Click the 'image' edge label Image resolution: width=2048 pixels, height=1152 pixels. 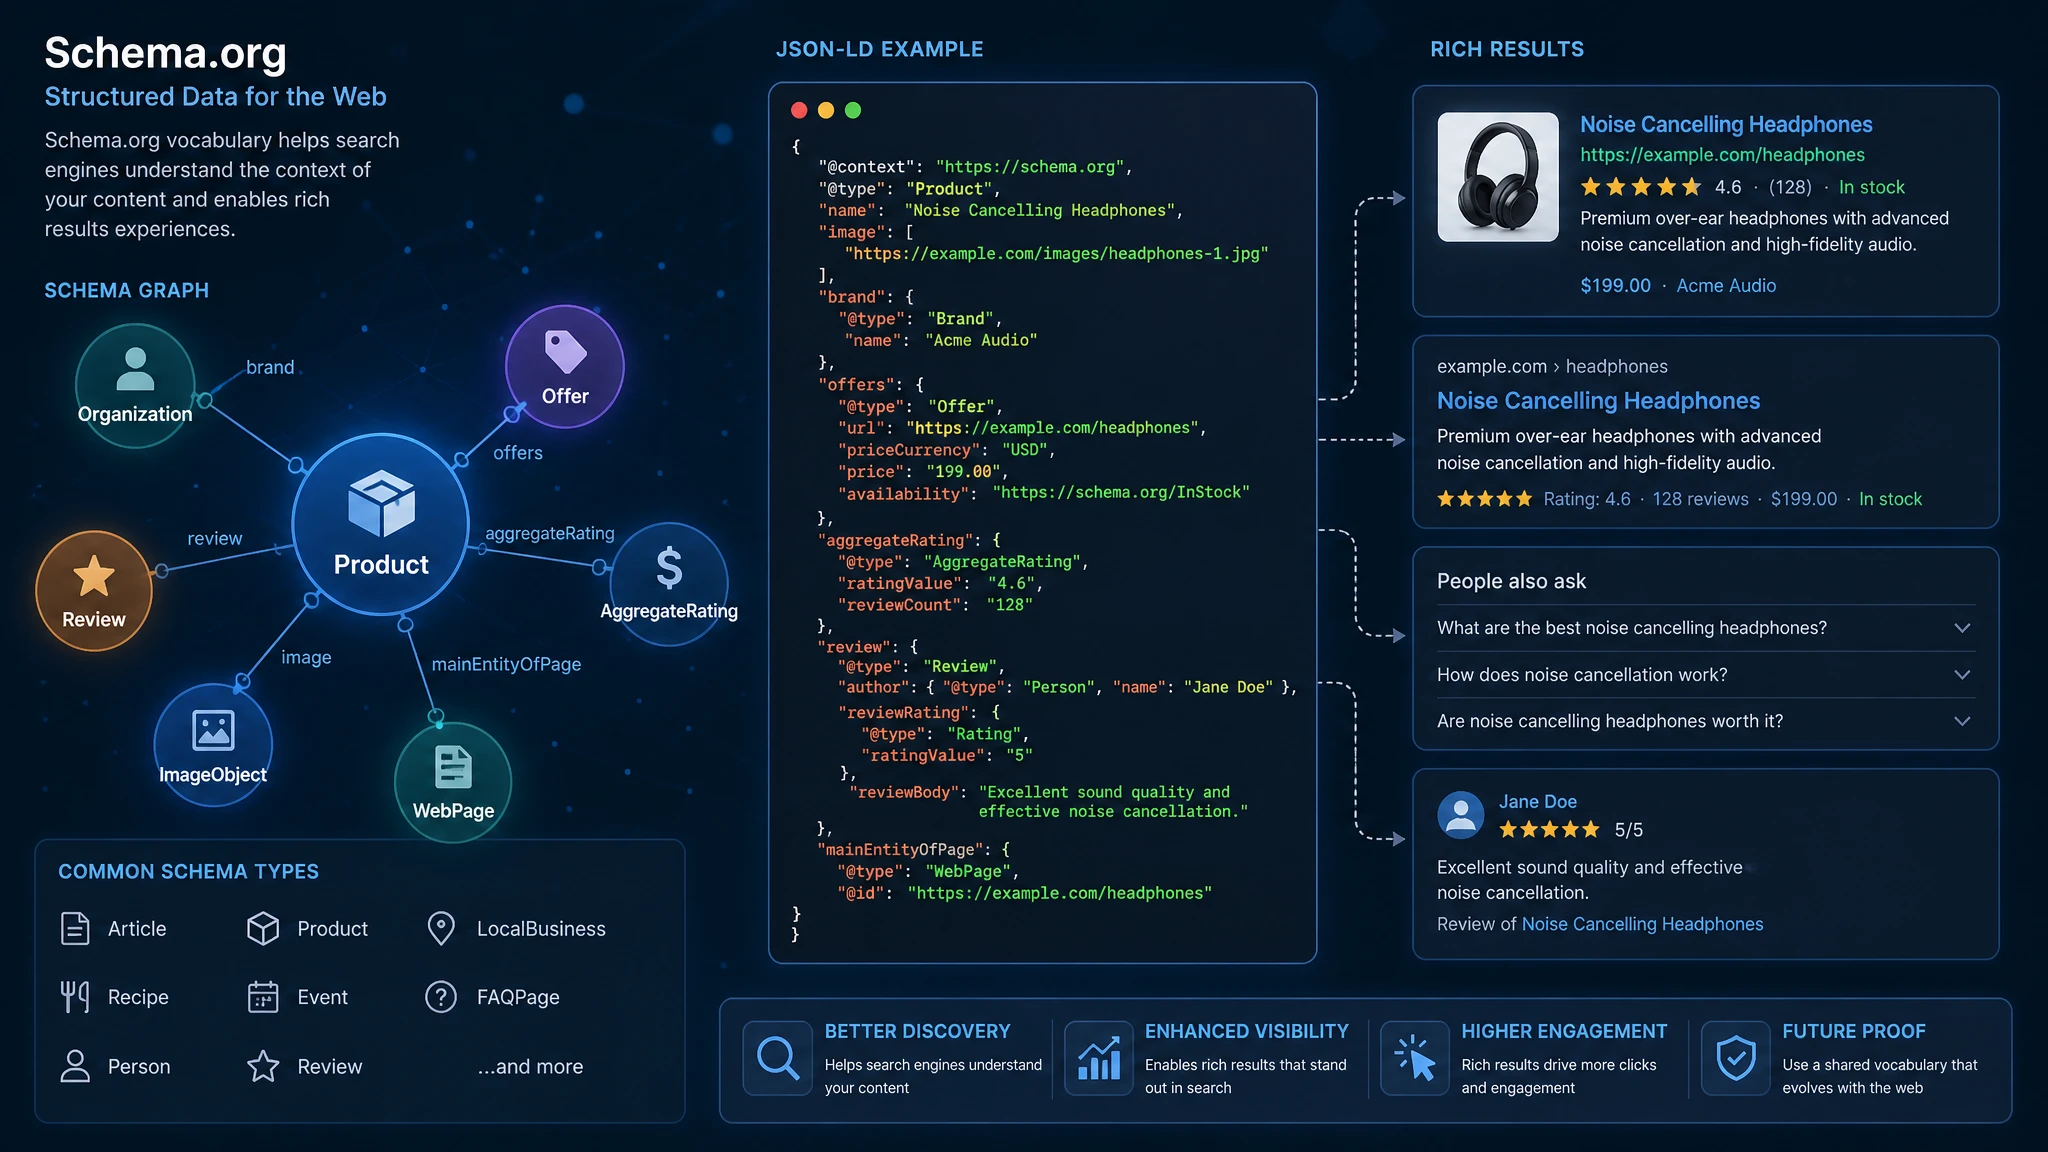(306, 658)
